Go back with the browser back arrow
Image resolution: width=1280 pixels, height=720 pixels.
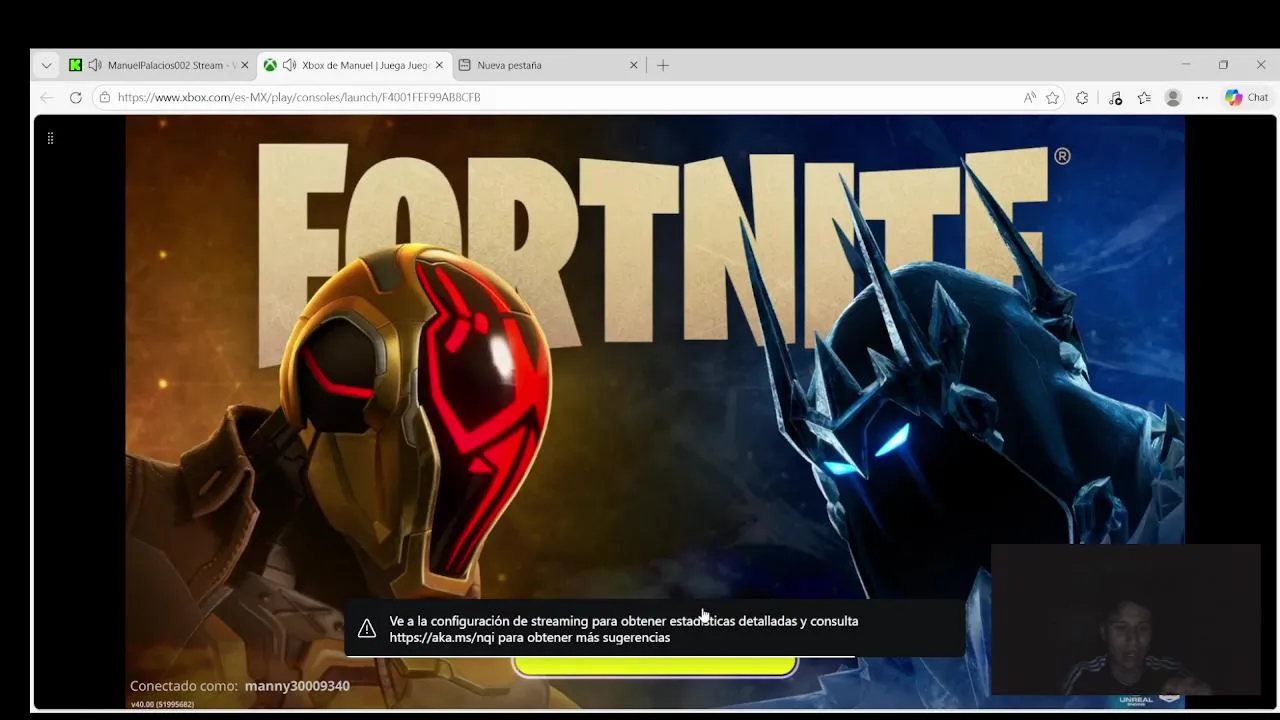pos(46,97)
